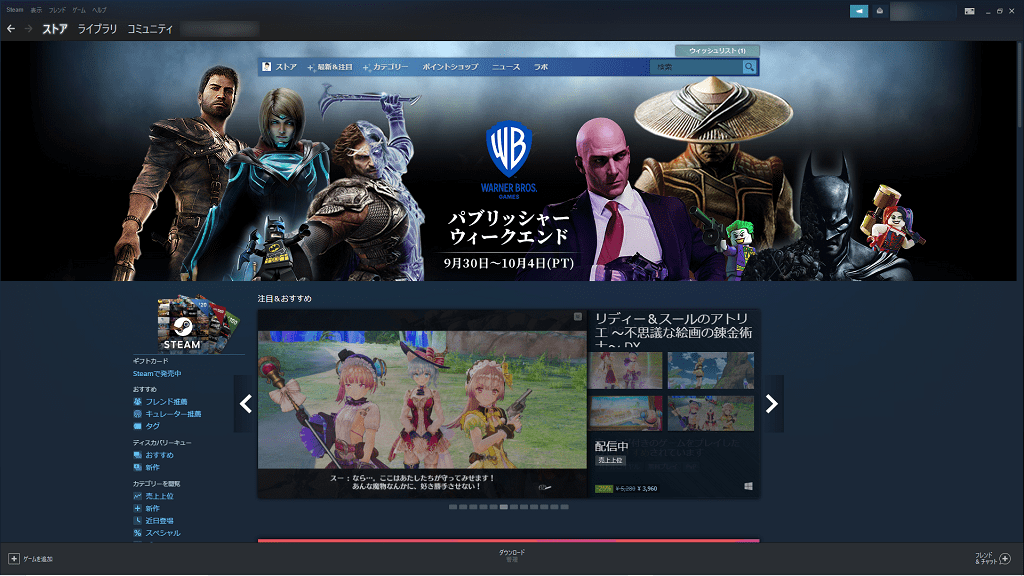
Task: Click the フレンド推薦 icon
Action: click(x=137, y=402)
